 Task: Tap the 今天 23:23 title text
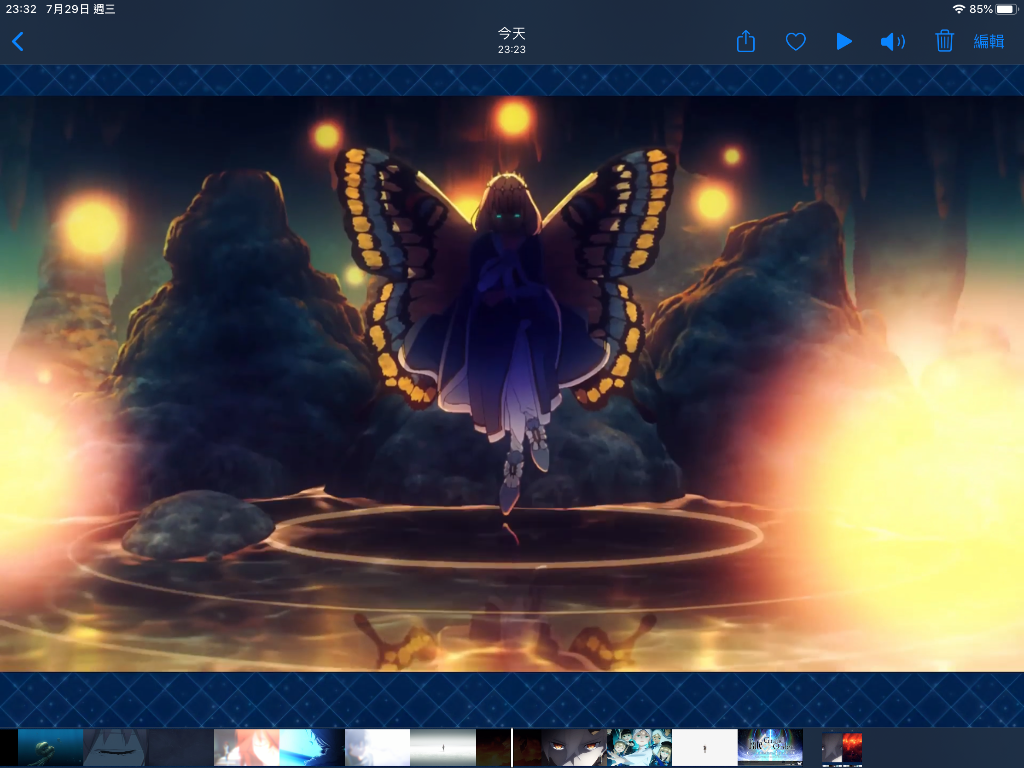tap(511, 40)
